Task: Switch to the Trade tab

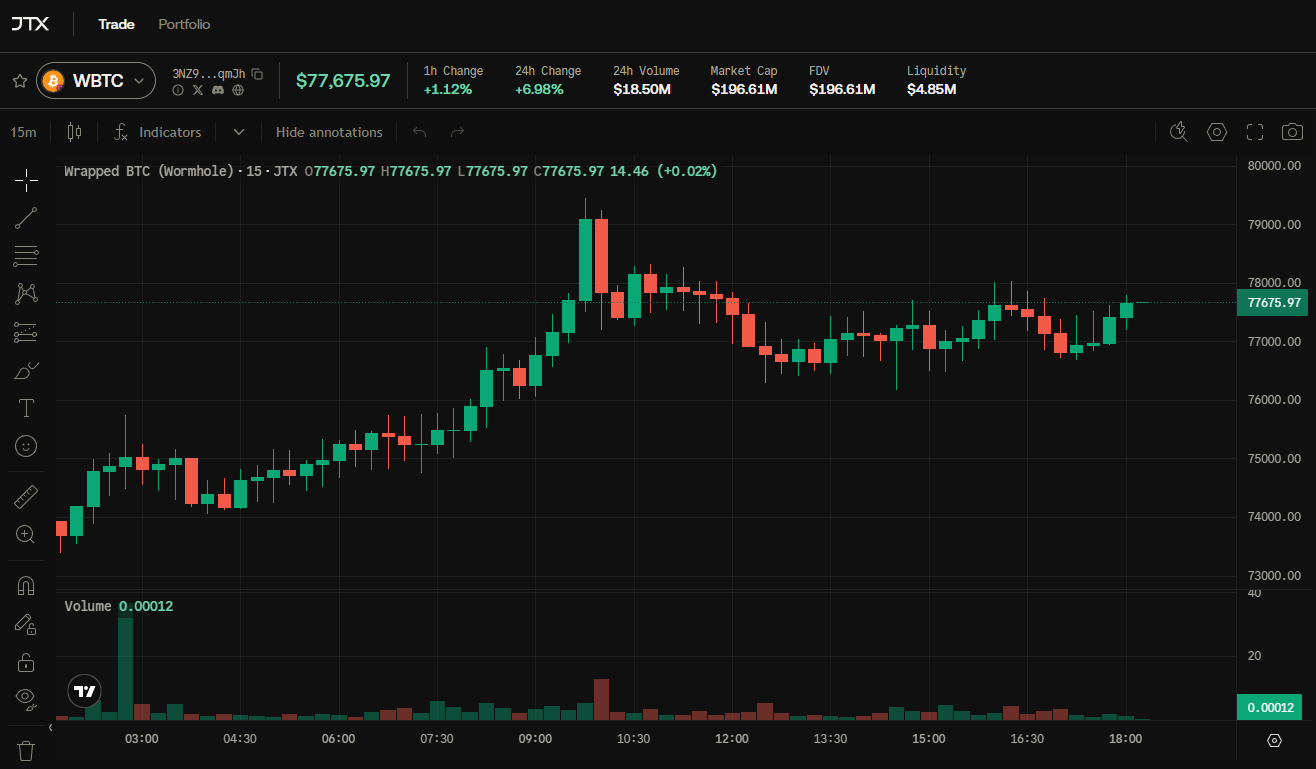Action: pyautogui.click(x=116, y=24)
